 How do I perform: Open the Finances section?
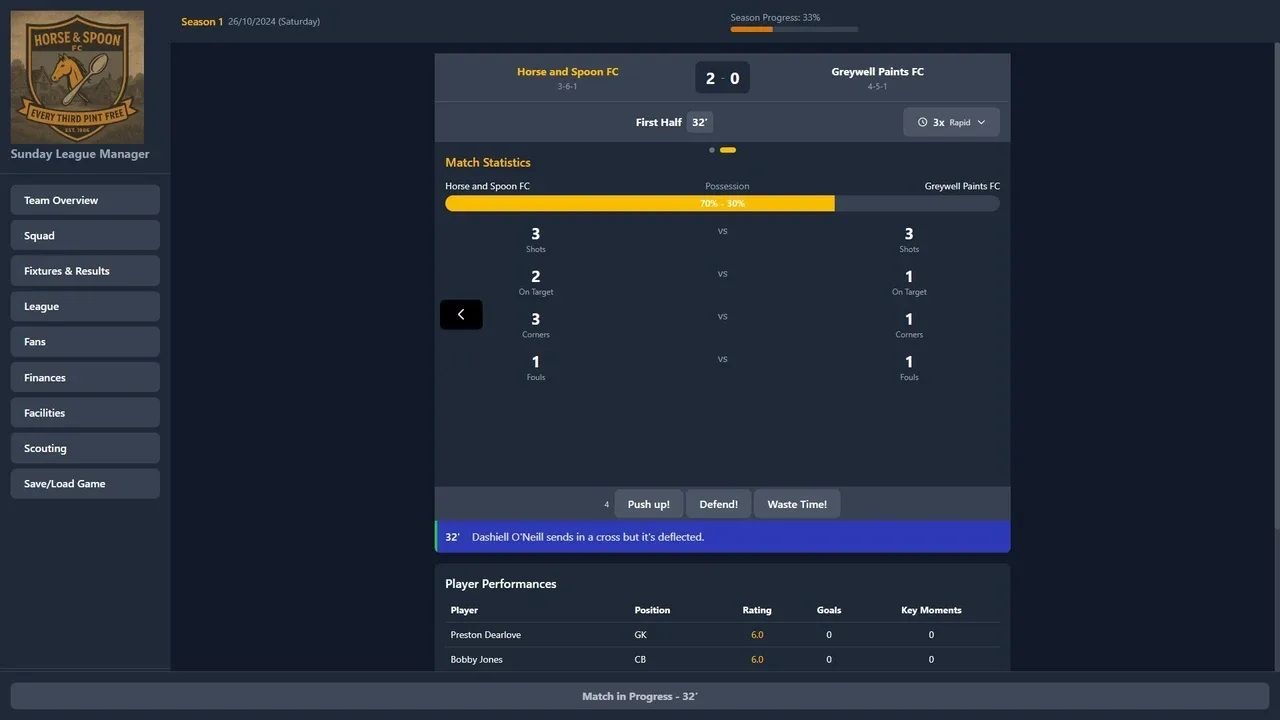coord(85,377)
